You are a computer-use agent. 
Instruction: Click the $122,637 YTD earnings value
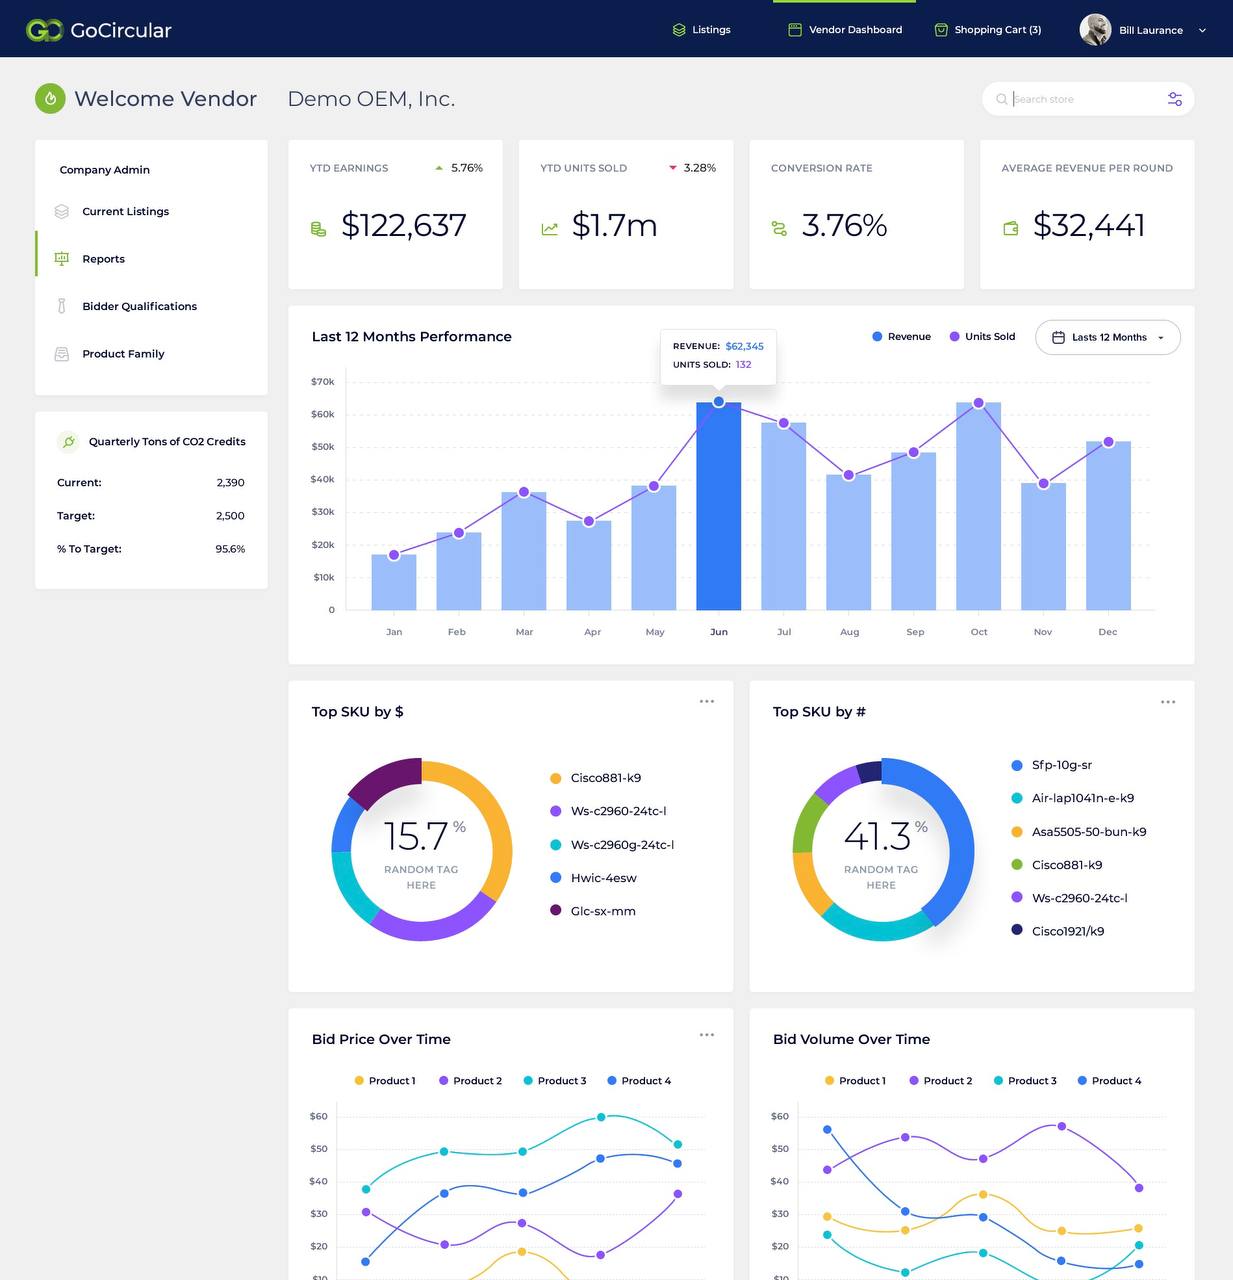(404, 226)
